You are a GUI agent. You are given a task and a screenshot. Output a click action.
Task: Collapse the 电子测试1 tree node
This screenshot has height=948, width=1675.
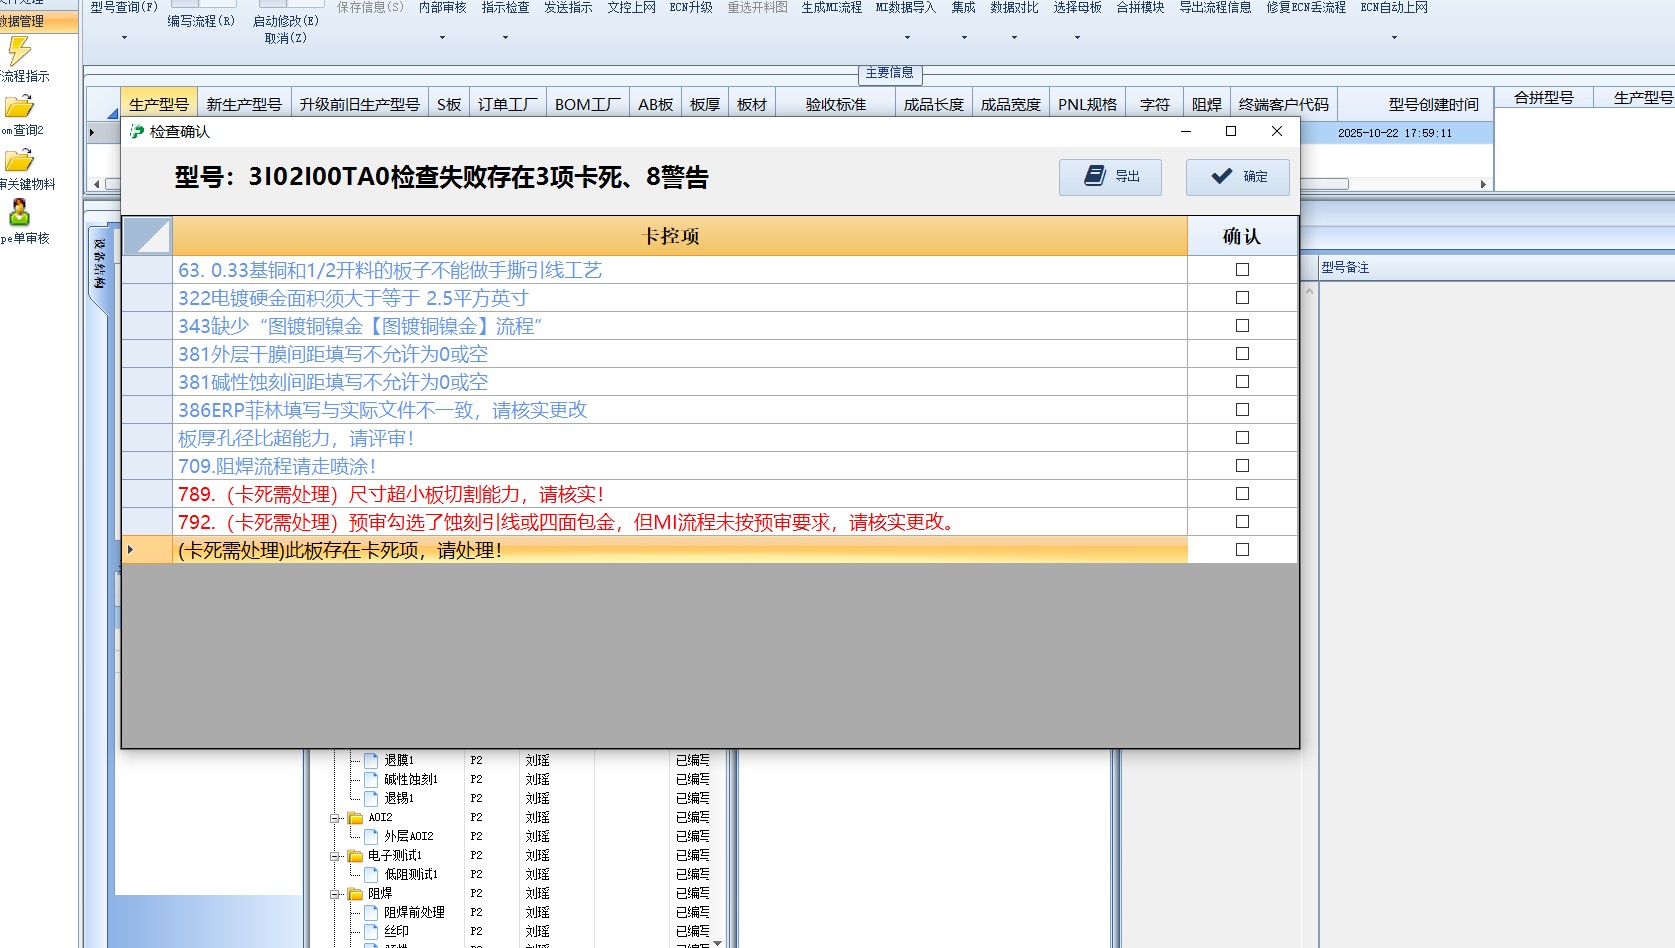click(x=336, y=856)
